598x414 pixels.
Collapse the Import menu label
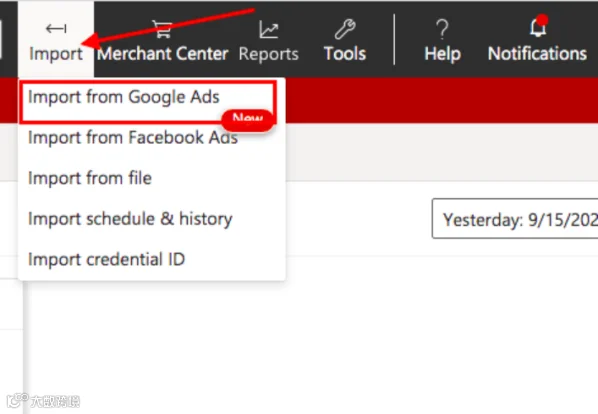point(56,54)
